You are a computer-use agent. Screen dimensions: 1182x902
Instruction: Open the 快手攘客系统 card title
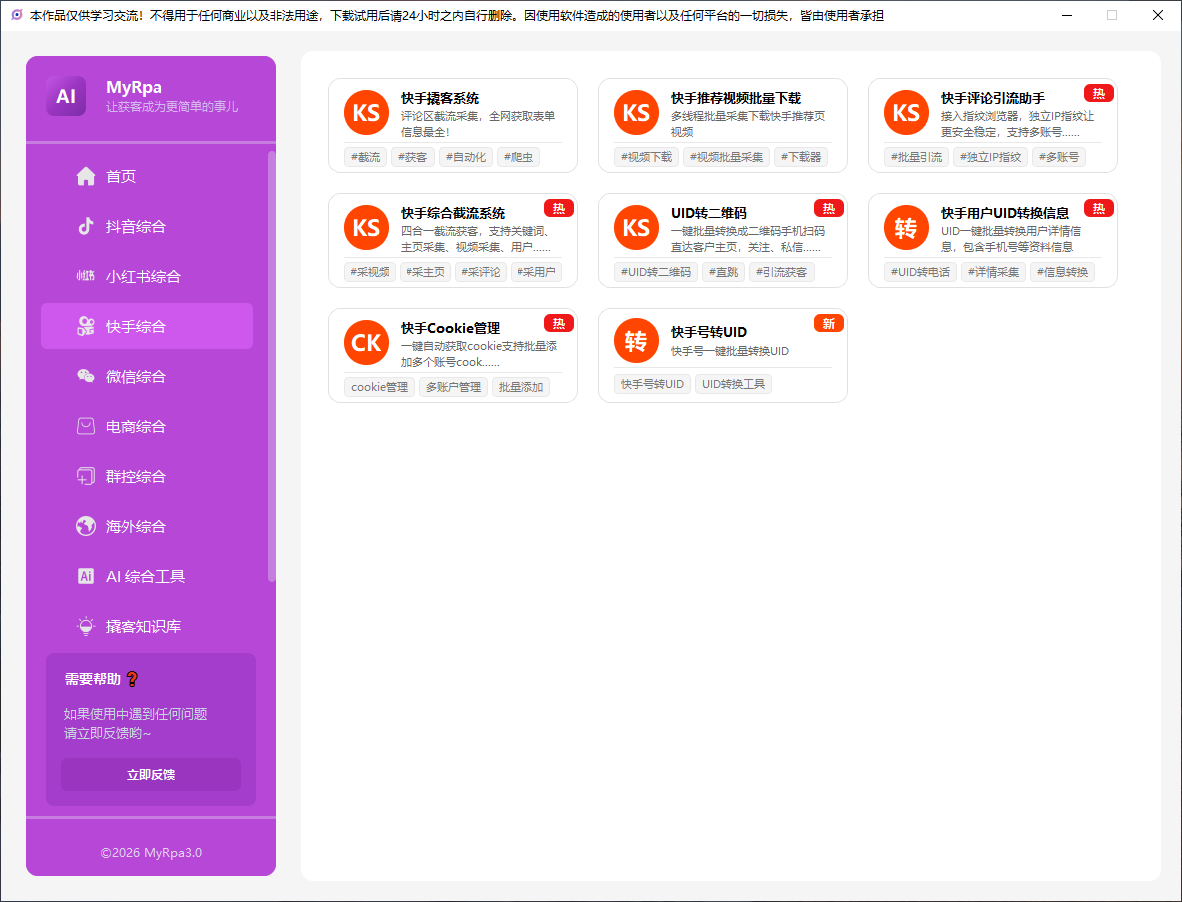click(x=440, y=99)
